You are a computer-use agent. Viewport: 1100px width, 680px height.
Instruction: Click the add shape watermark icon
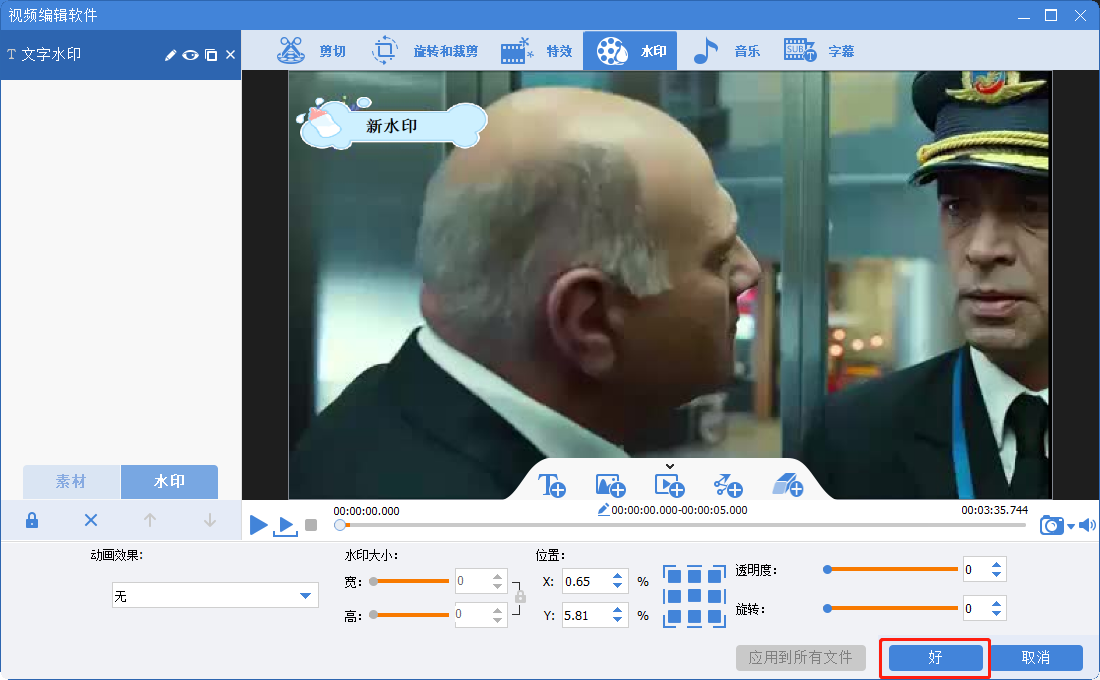(x=728, y=486)
